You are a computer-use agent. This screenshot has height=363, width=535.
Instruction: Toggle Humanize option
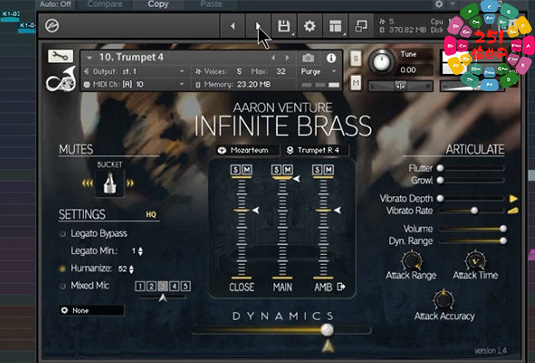[x=62, y=268]
